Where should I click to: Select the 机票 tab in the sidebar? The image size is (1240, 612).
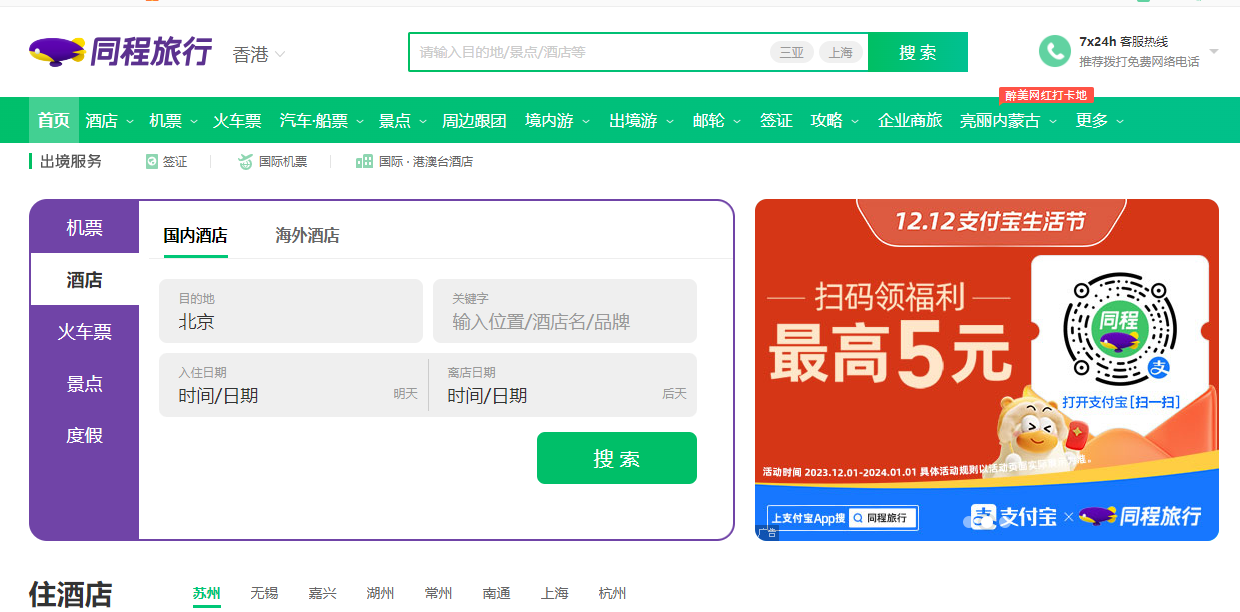[x=84, y=228]
